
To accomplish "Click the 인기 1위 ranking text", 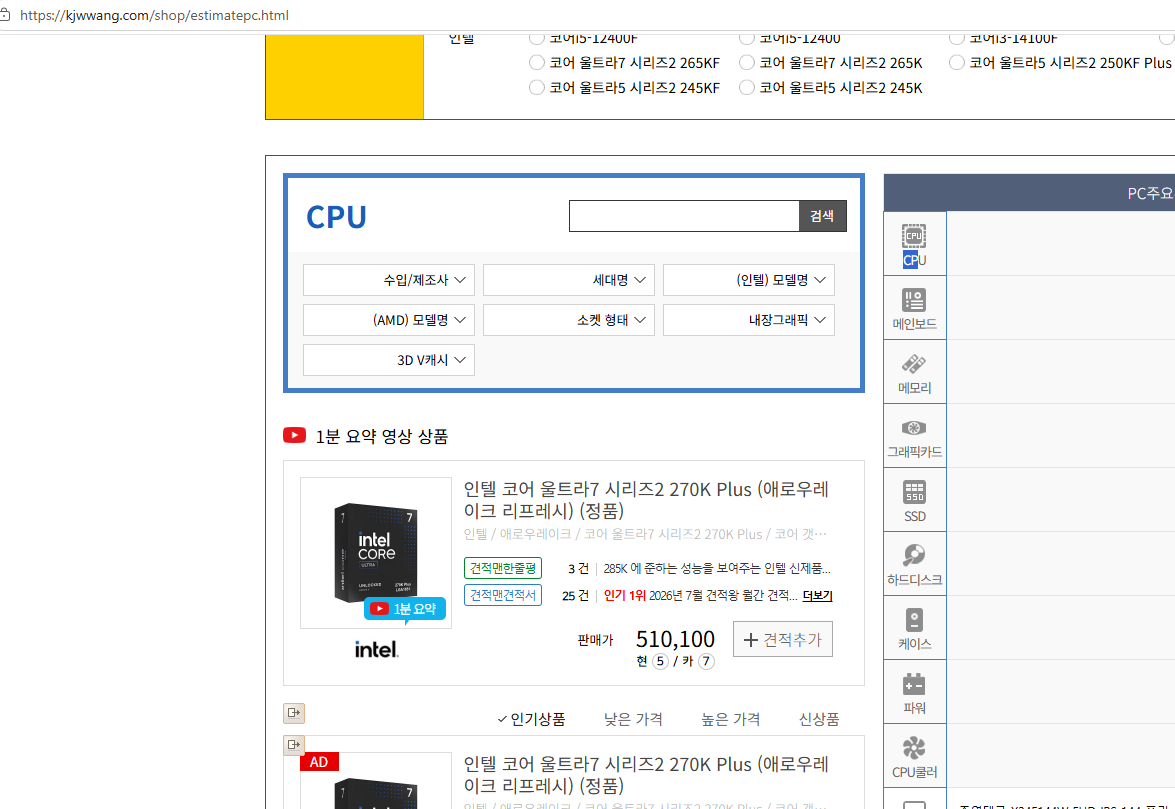I will point(624,596).
